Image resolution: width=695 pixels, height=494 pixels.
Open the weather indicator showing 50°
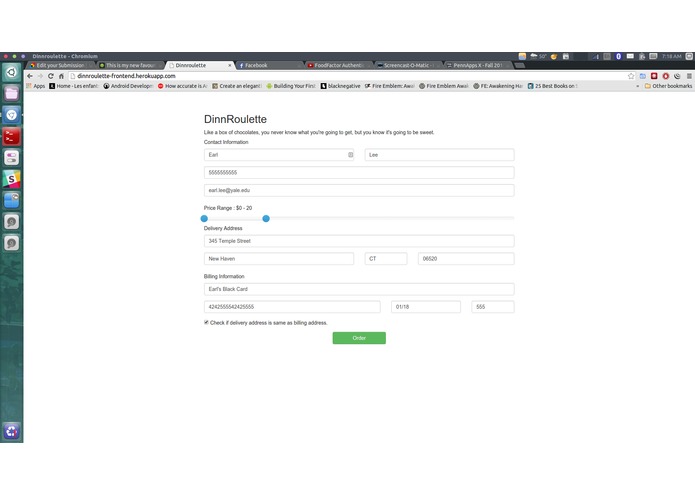coord(539,56)
